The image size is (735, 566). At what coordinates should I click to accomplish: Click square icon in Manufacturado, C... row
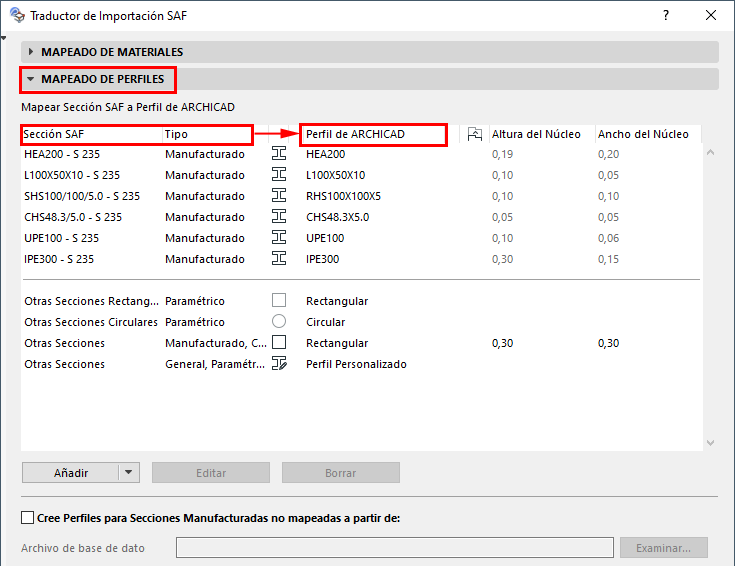(279, 342)
